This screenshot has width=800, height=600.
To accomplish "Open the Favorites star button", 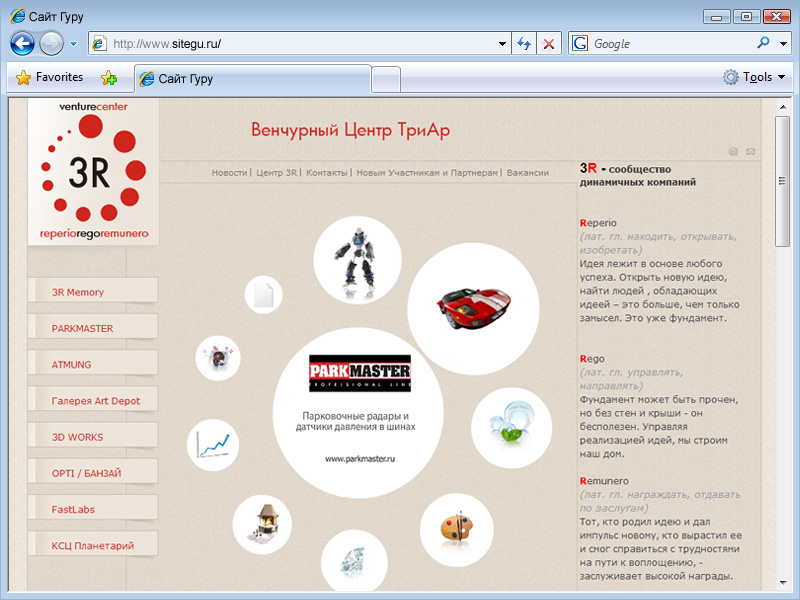I will click(49, 78).
